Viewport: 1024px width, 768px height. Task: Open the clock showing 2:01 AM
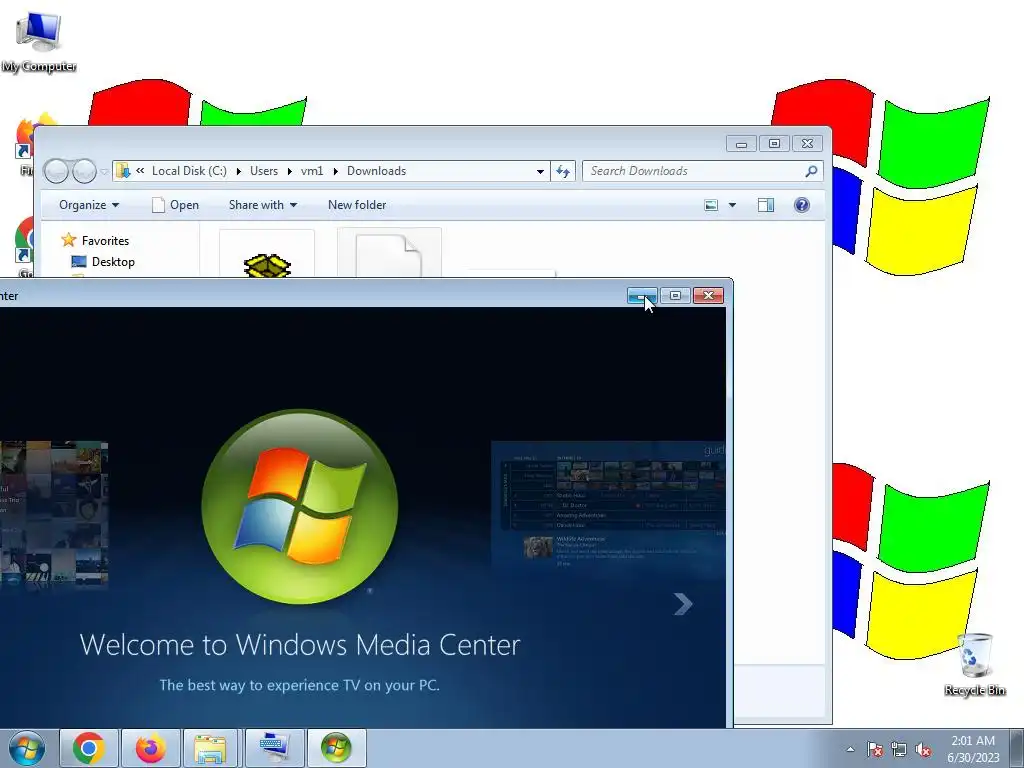pyautogui.click(x=972, y=748)
